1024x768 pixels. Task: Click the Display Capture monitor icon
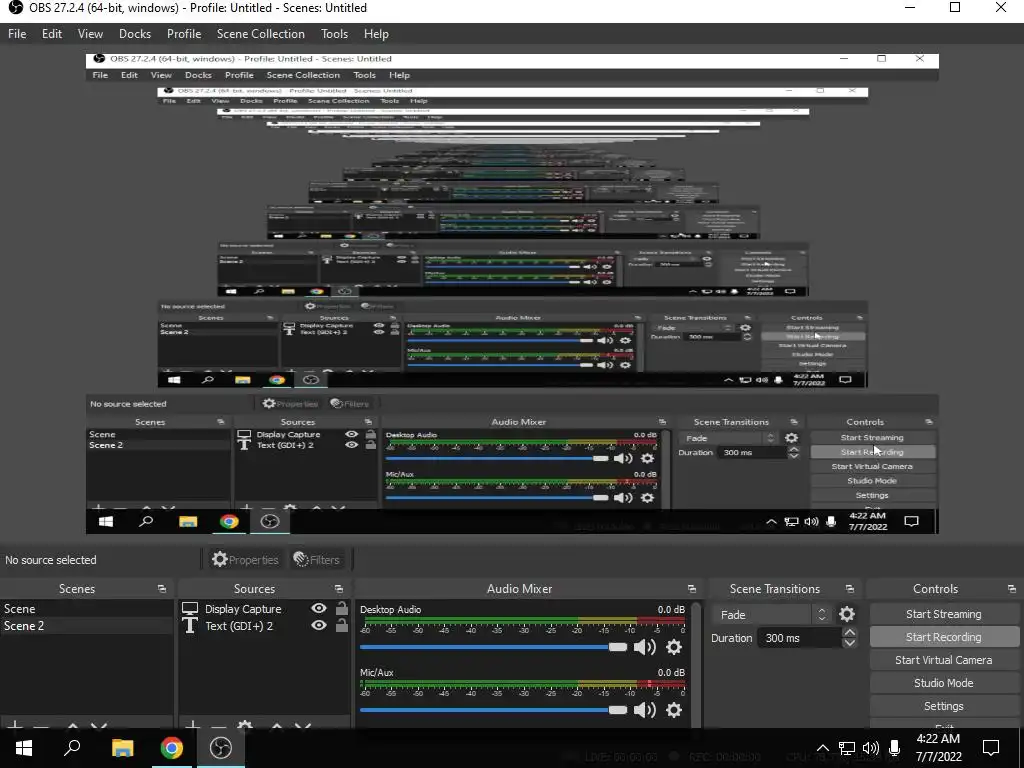pyautogui.click(x=190, y=609)
